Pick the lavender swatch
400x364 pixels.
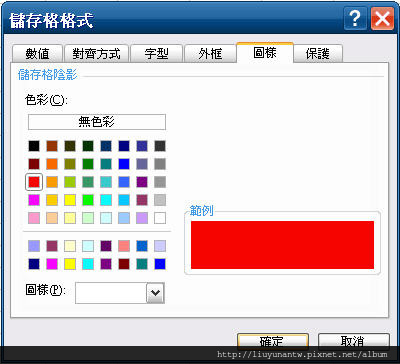(x=142, y=218)
